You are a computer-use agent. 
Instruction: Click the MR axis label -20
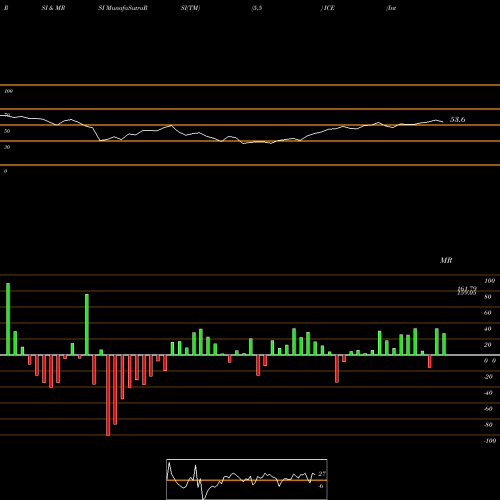[488, 377]
